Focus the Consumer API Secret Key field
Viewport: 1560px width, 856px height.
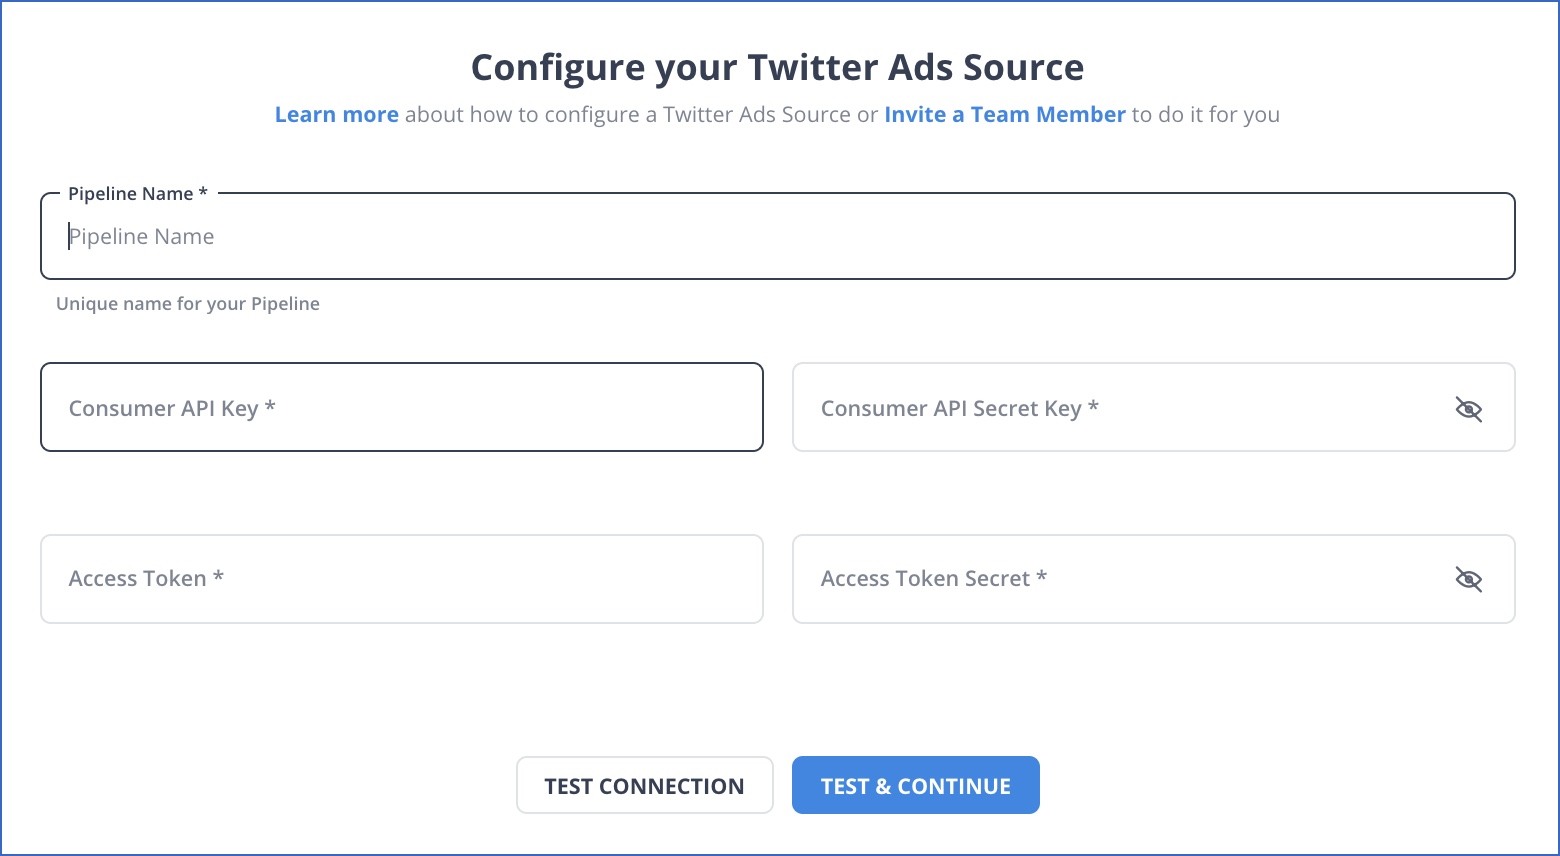1100,408
